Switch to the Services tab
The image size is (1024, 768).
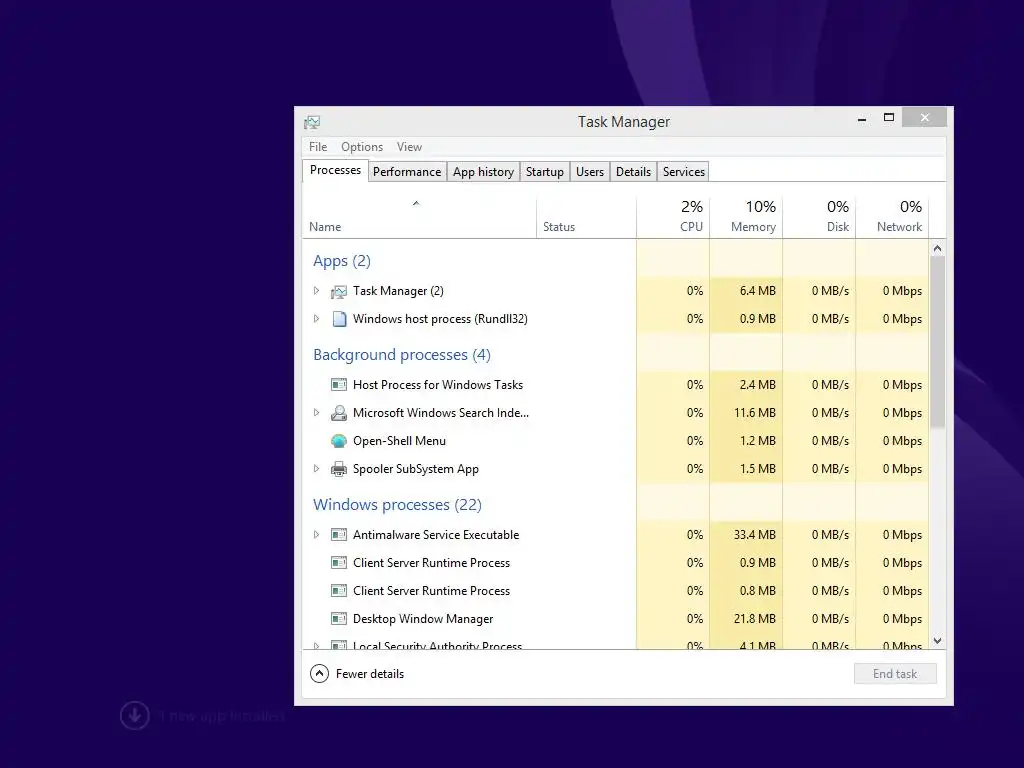[684, 172]
